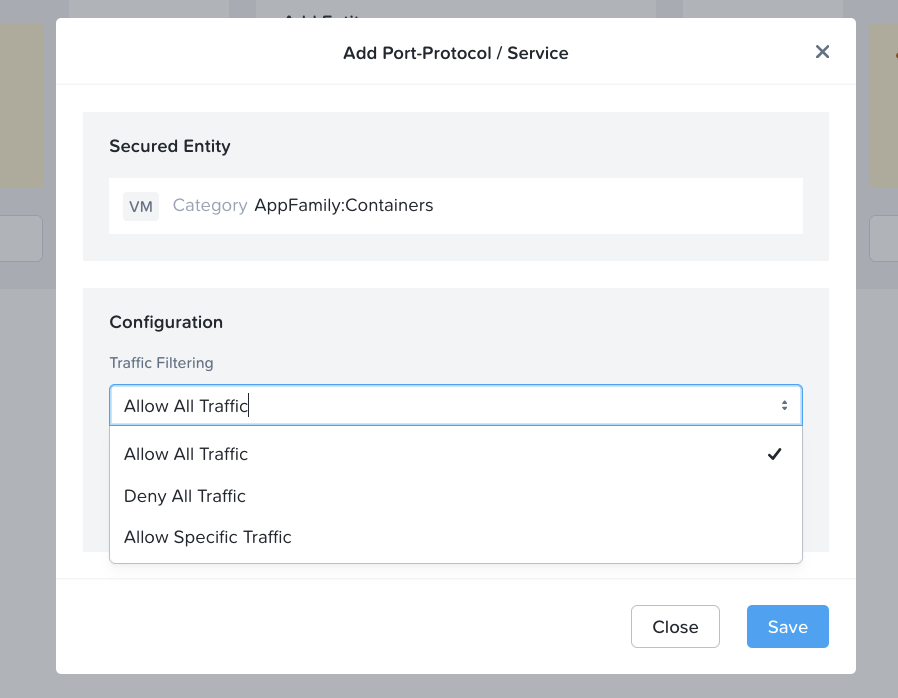Click the Secured Entity heading
The image size is (898, 698).
click(x=170, y=146)
